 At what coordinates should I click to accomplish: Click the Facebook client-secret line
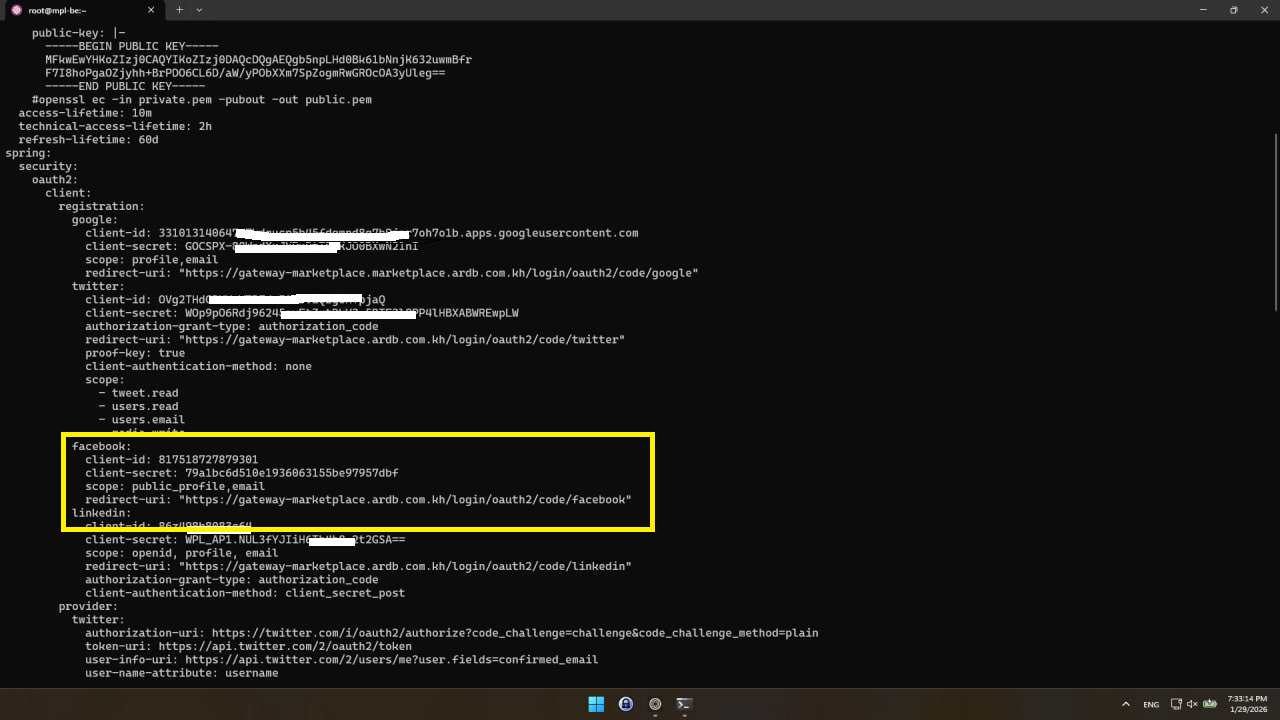pyautogui.click(x=242, y=473)
